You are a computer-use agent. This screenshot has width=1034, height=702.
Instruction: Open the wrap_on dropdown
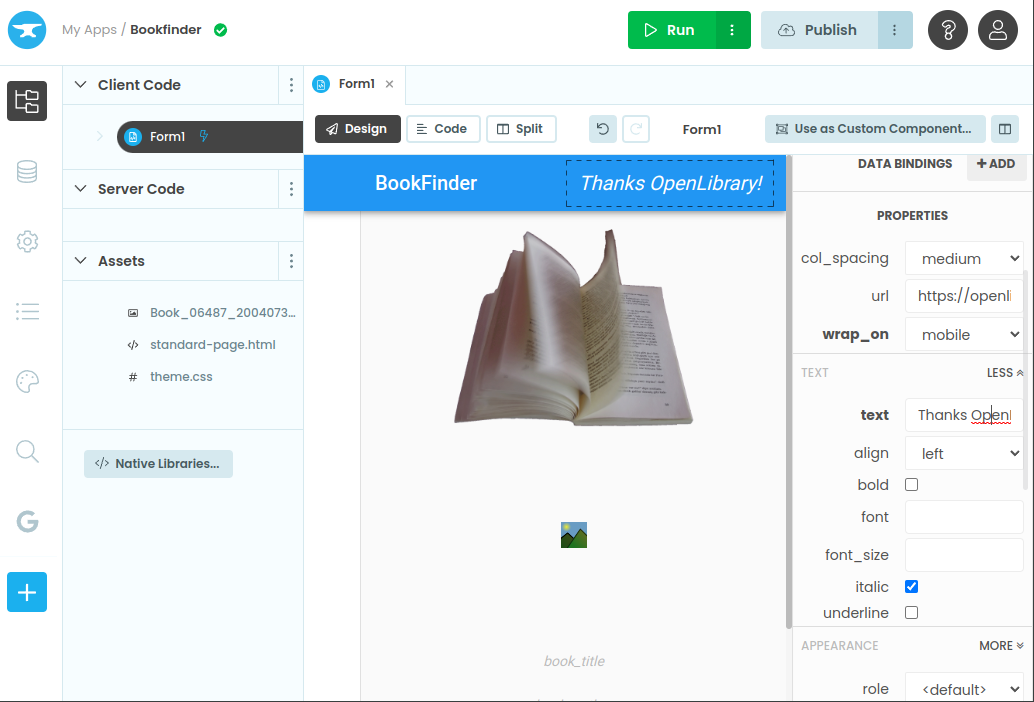(963, 334)
